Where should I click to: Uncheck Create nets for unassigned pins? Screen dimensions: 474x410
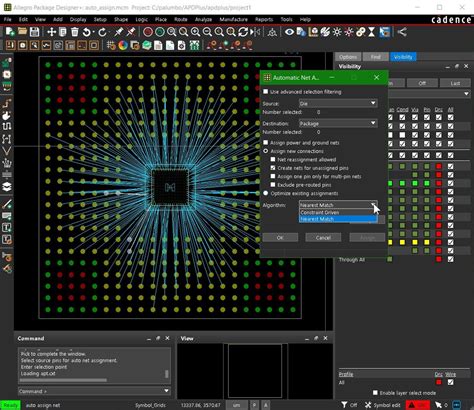click(x=273, y=168)
